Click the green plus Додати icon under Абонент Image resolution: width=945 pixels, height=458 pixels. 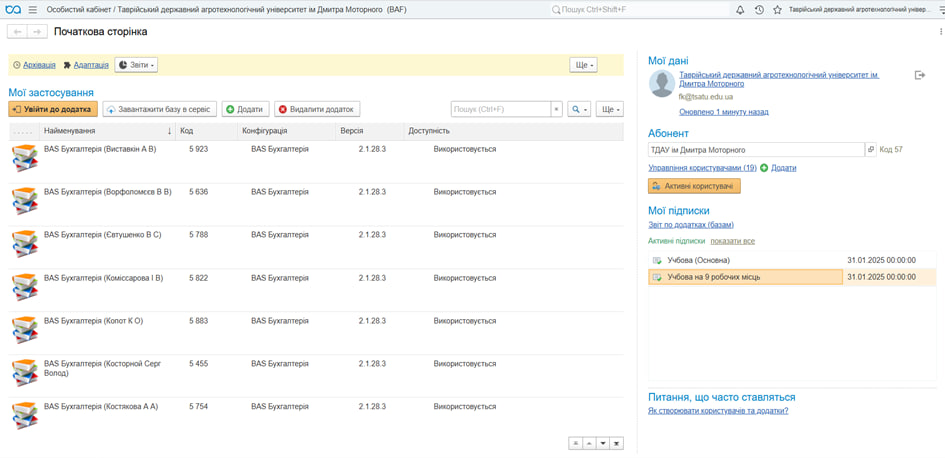click(x=764, y=168)
